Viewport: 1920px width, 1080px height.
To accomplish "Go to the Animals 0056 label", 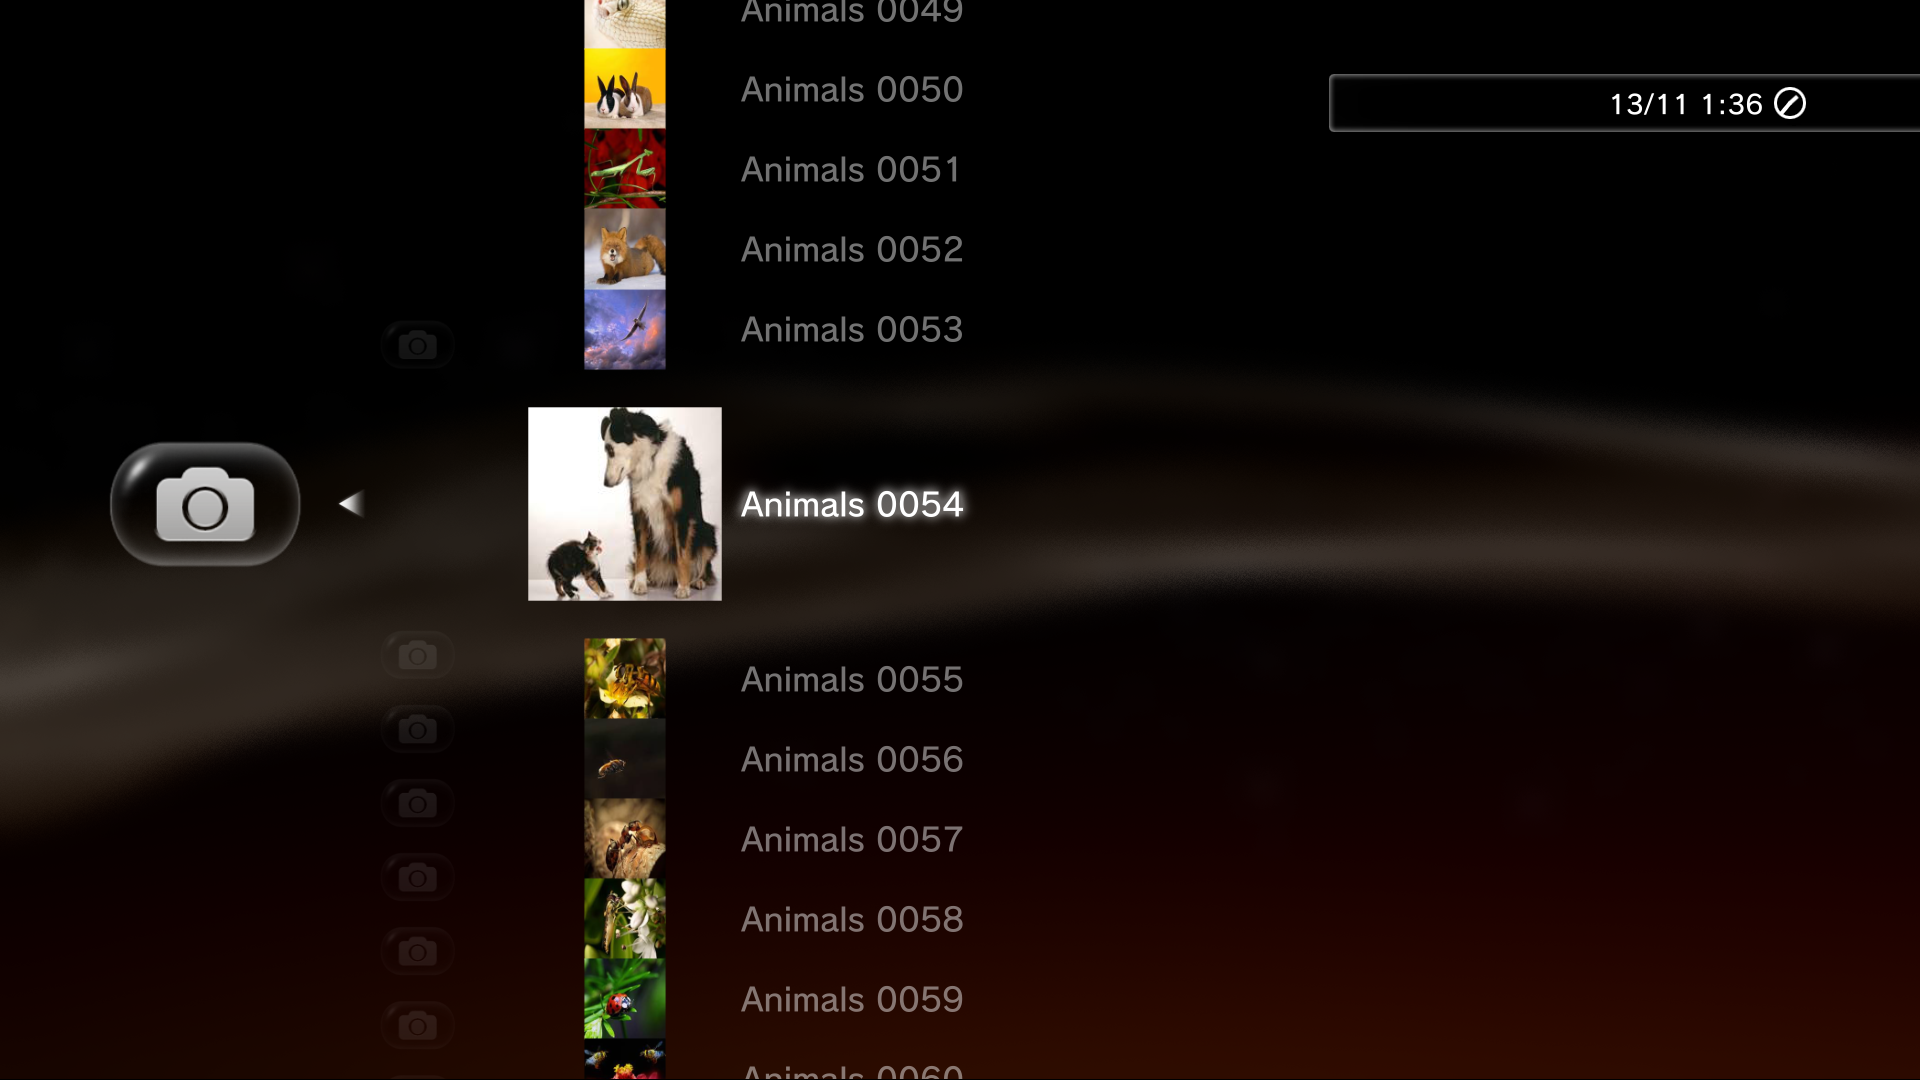I will tap(852, 760).
